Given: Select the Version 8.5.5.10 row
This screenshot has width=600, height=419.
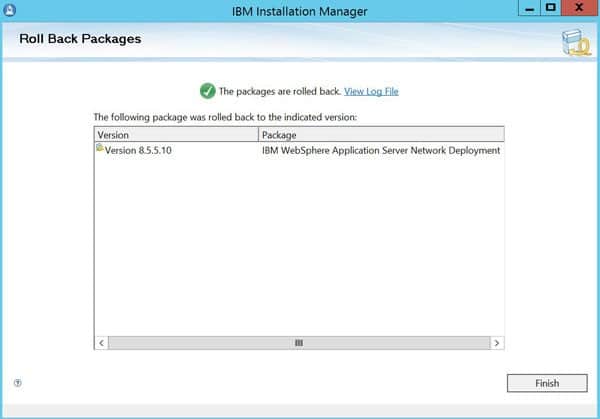Looking at the screenshot, I should click(299, 150).
